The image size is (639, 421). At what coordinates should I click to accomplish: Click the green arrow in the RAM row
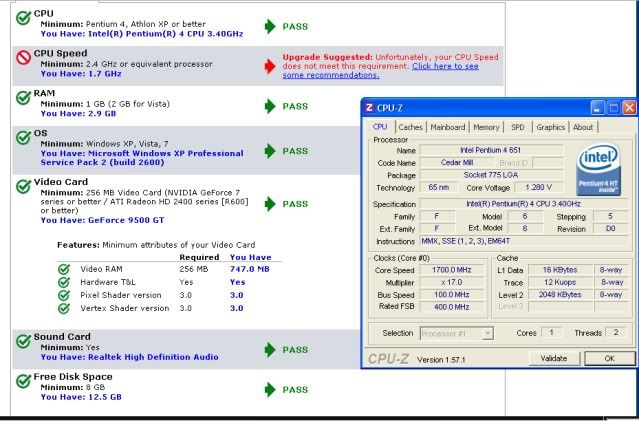click(x=270, y=106)
